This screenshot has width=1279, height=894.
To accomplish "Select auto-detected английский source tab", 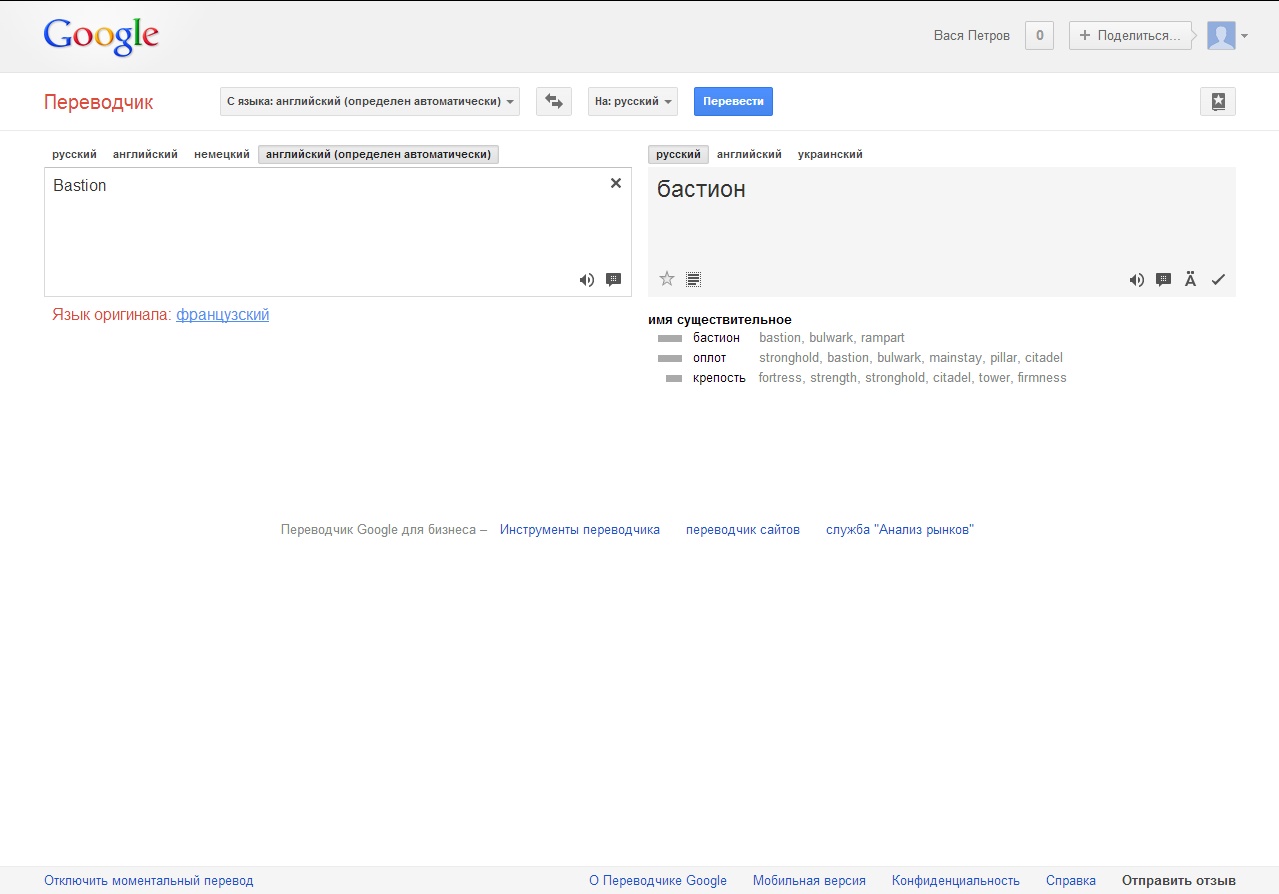I will click(378, 154).
